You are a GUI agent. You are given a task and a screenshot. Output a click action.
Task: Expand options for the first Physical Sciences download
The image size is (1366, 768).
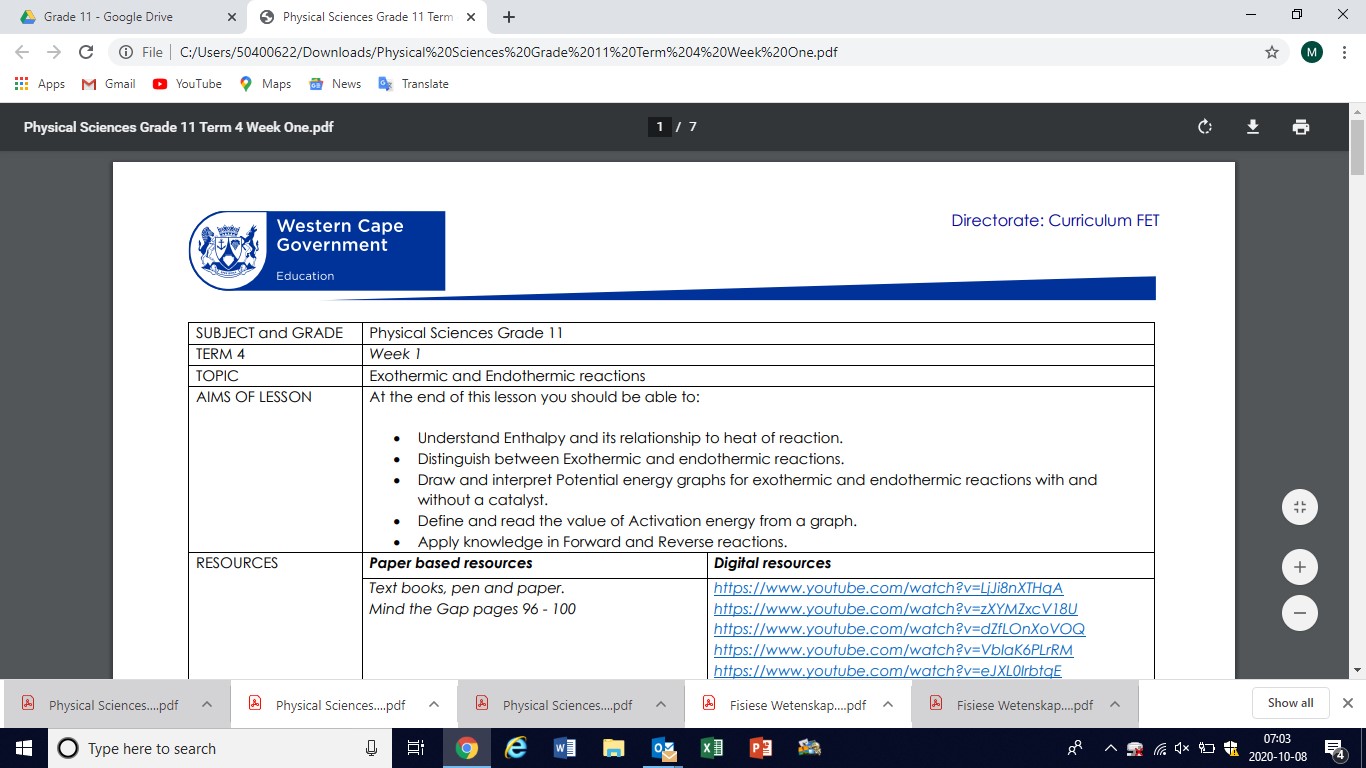tap(207, 705)
